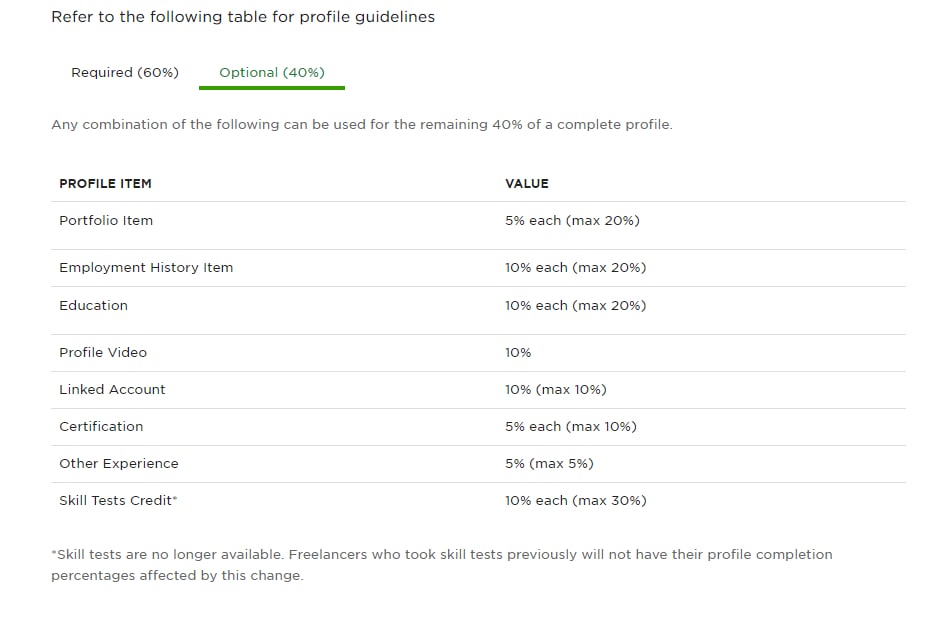Screen dimensions: 951x623
Task: Click the 5% each (max 10%) value
Action: (x=571, y=426)
